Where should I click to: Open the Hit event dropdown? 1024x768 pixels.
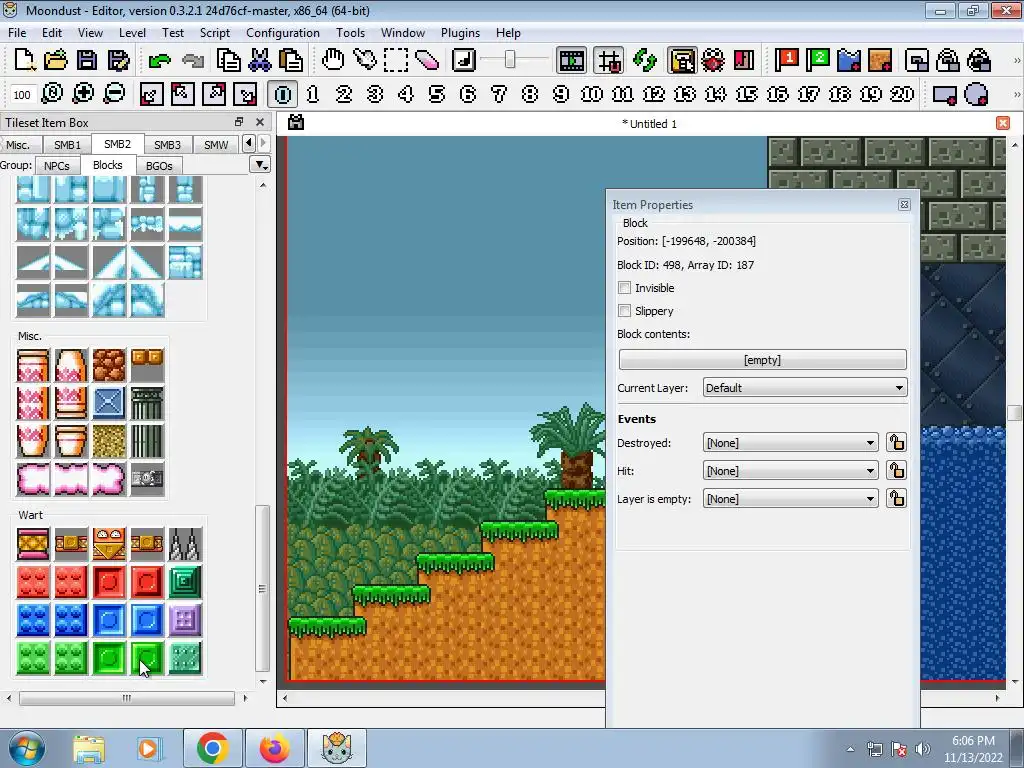pyautogui.click(x=790, y=471)
